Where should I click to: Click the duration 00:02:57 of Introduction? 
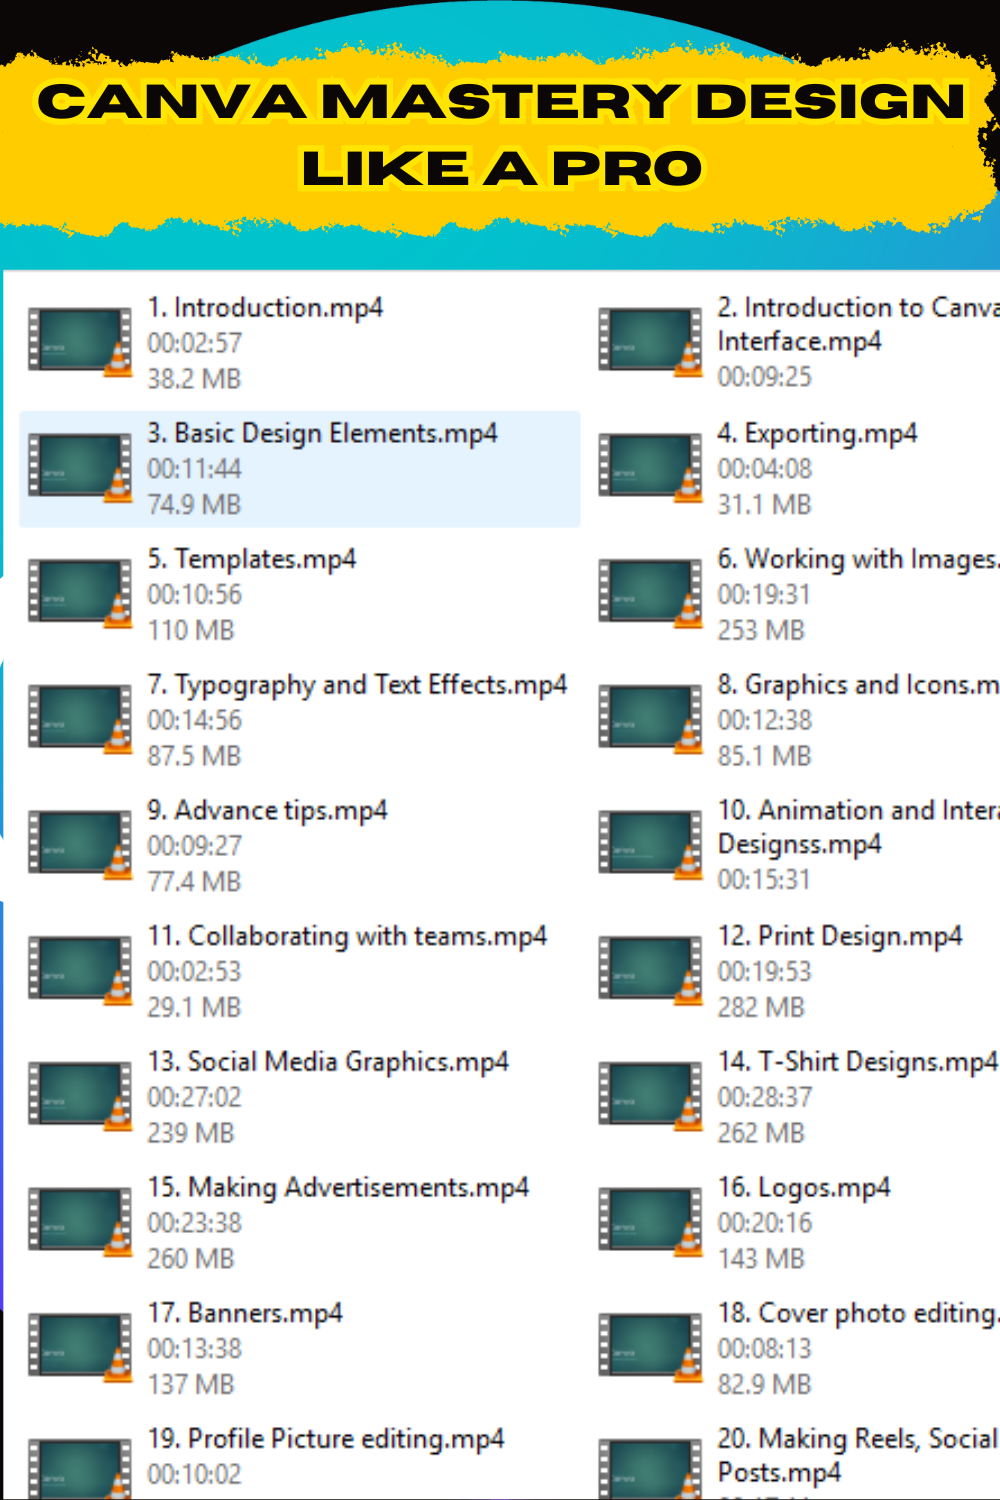tap(195, 344)
